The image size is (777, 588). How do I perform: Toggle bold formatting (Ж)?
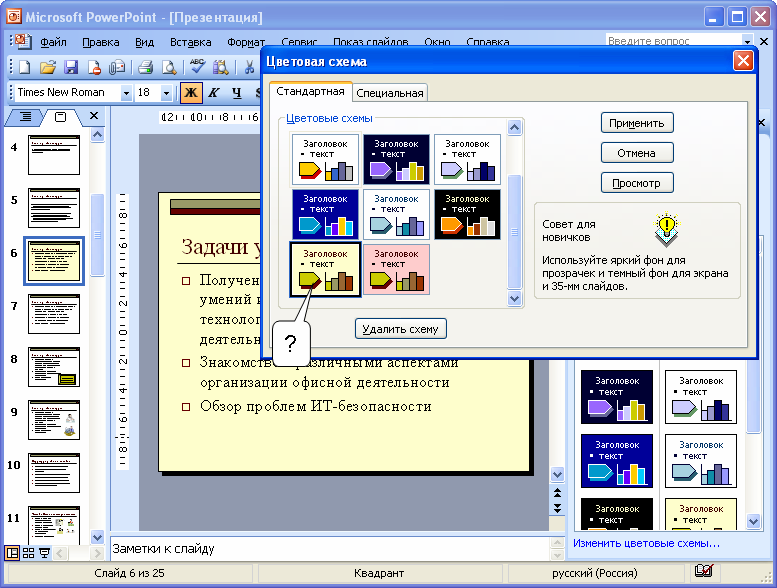(191, 93)
